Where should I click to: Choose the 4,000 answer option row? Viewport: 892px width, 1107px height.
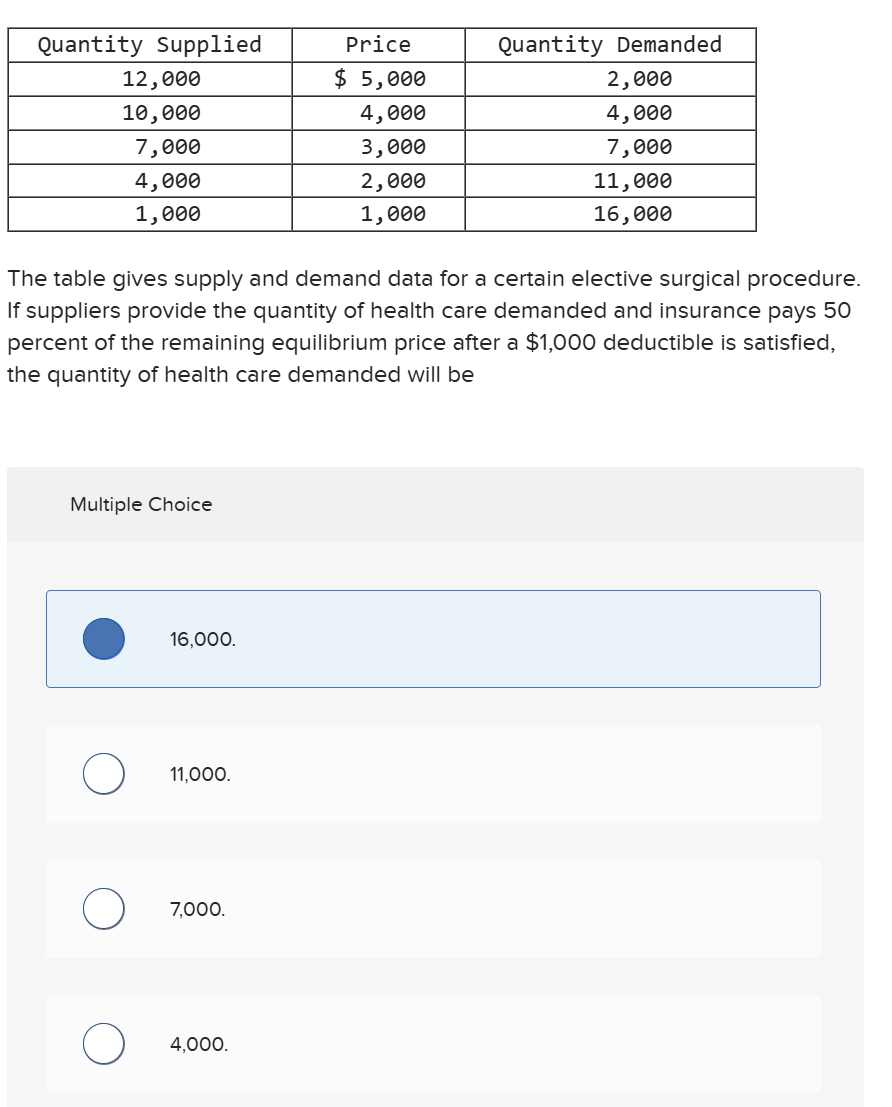click(x=433, y=1044)
